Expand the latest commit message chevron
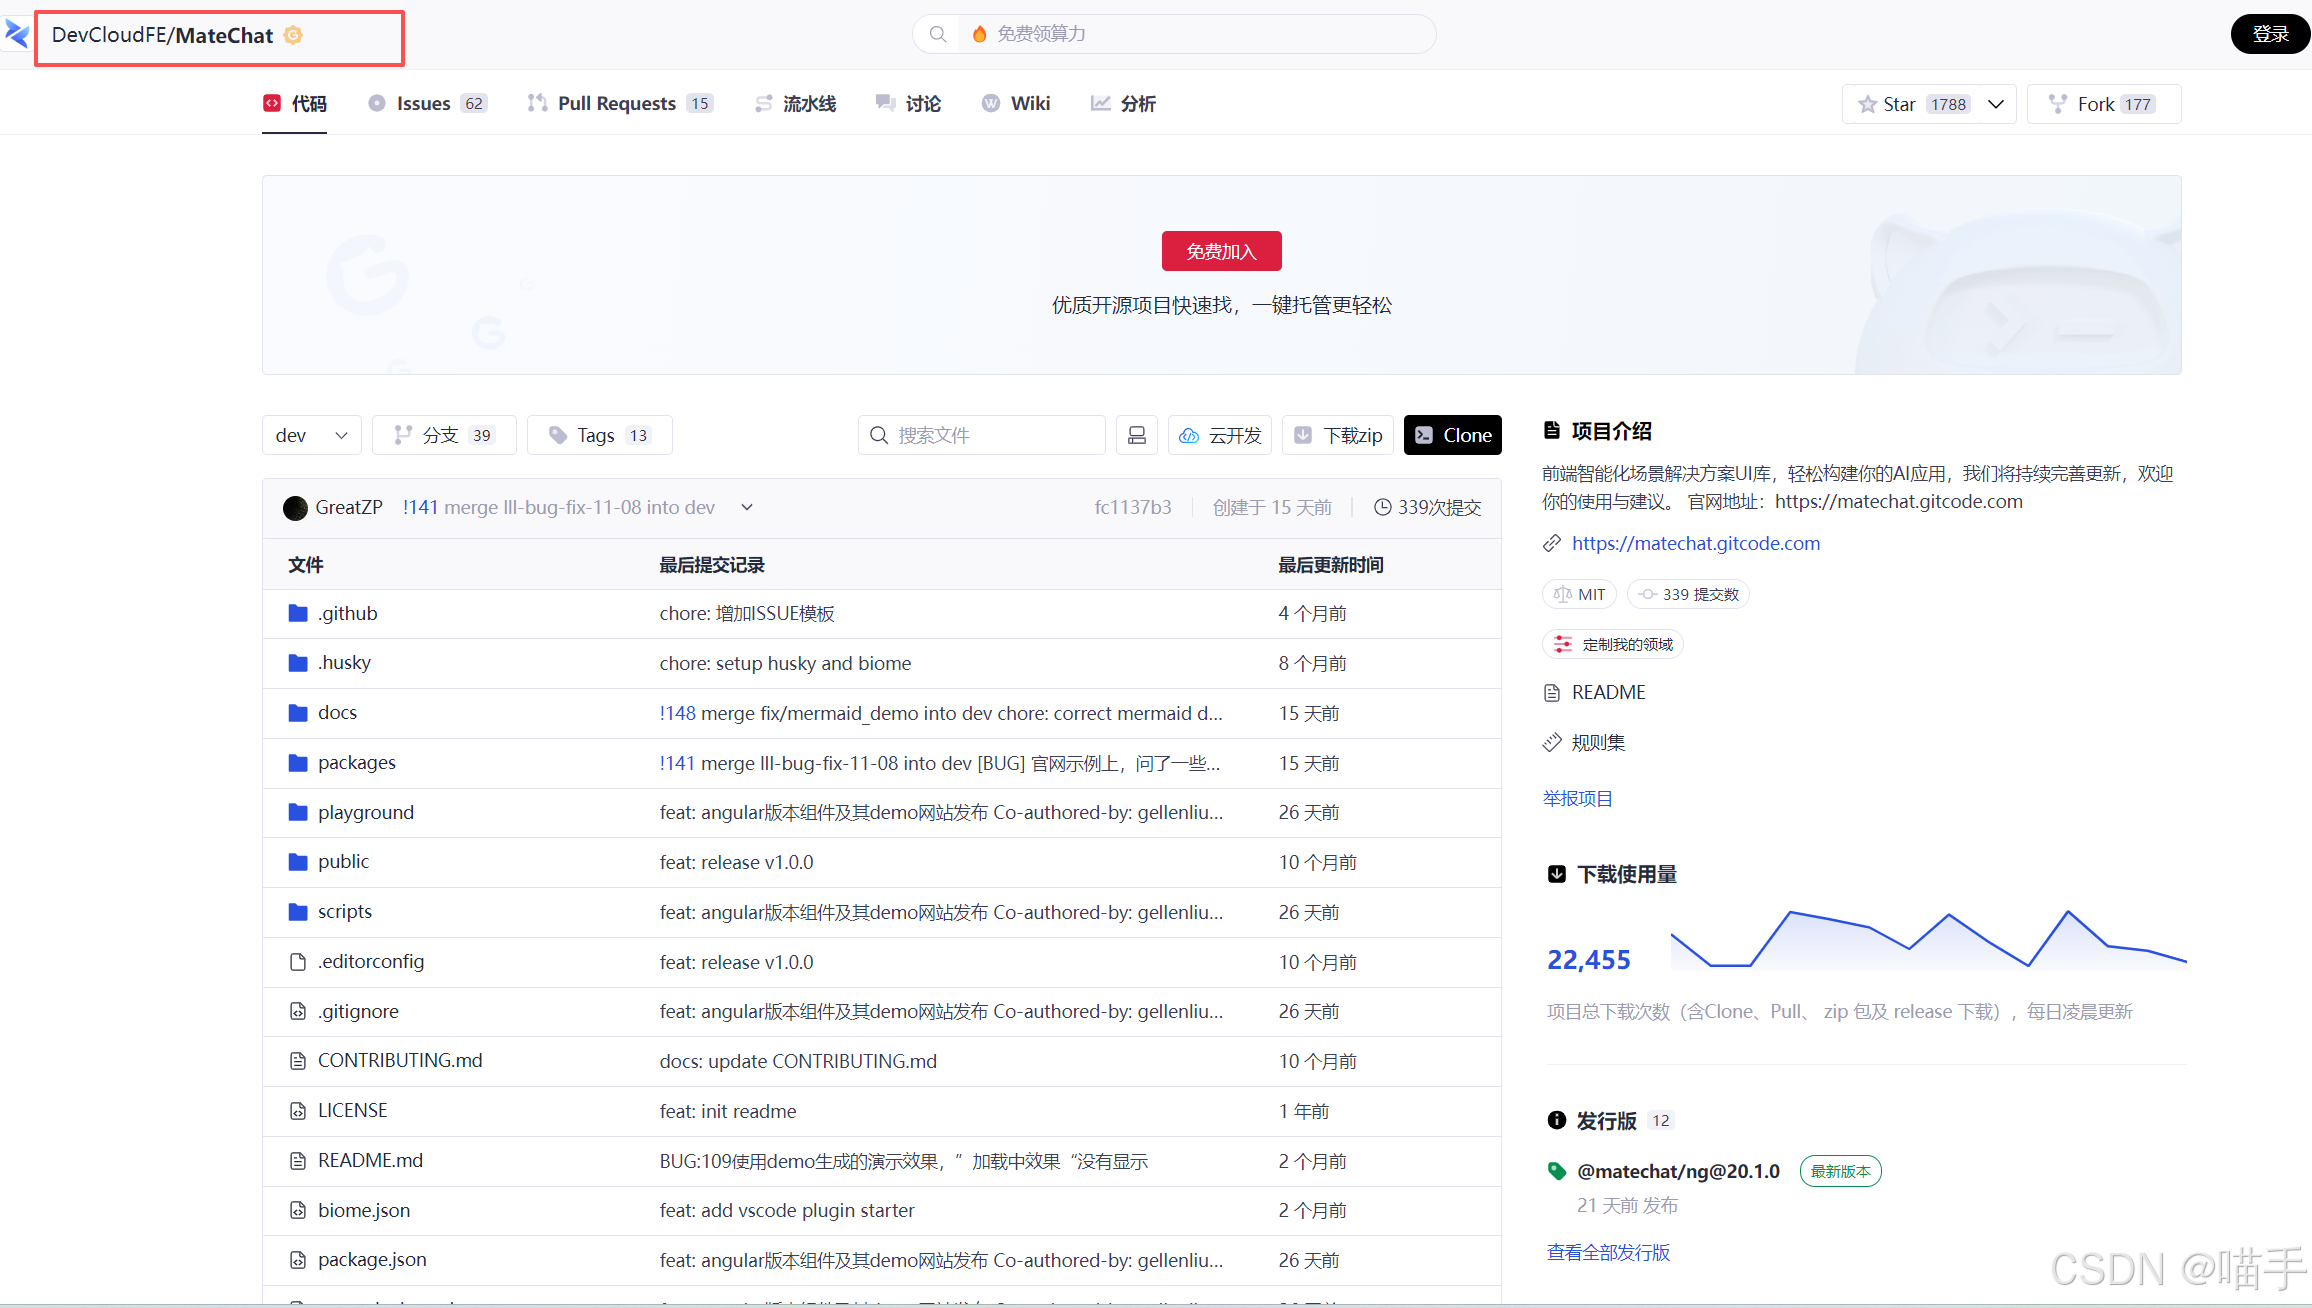The width and height of the screenshot is (2312, 1308). [x=747, y=507]
